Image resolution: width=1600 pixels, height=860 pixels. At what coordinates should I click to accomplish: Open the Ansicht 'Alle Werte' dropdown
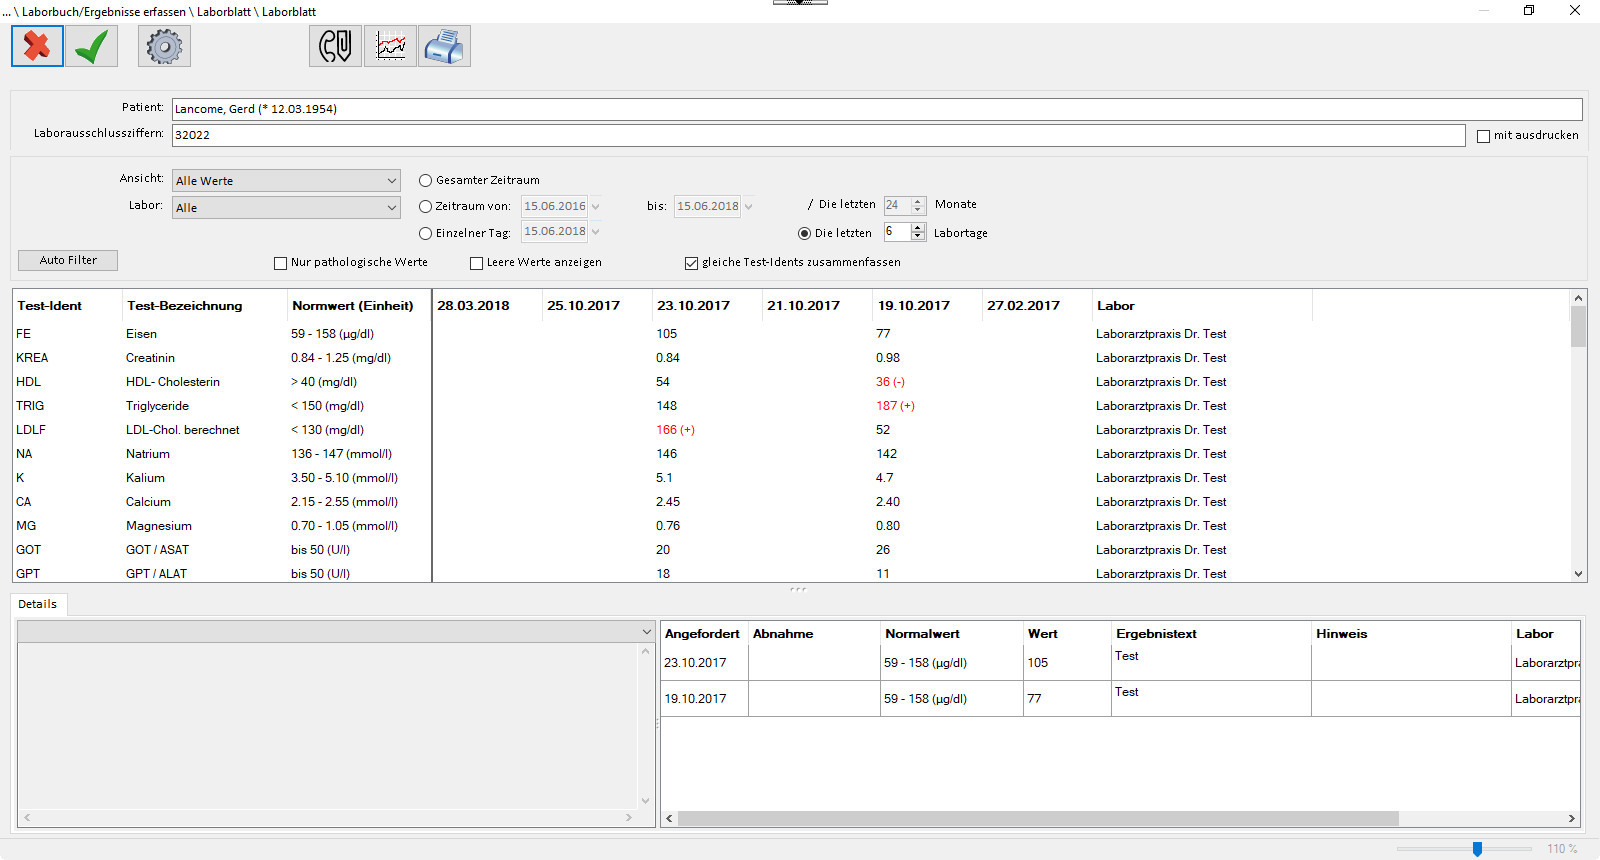(x=286, y=181)
